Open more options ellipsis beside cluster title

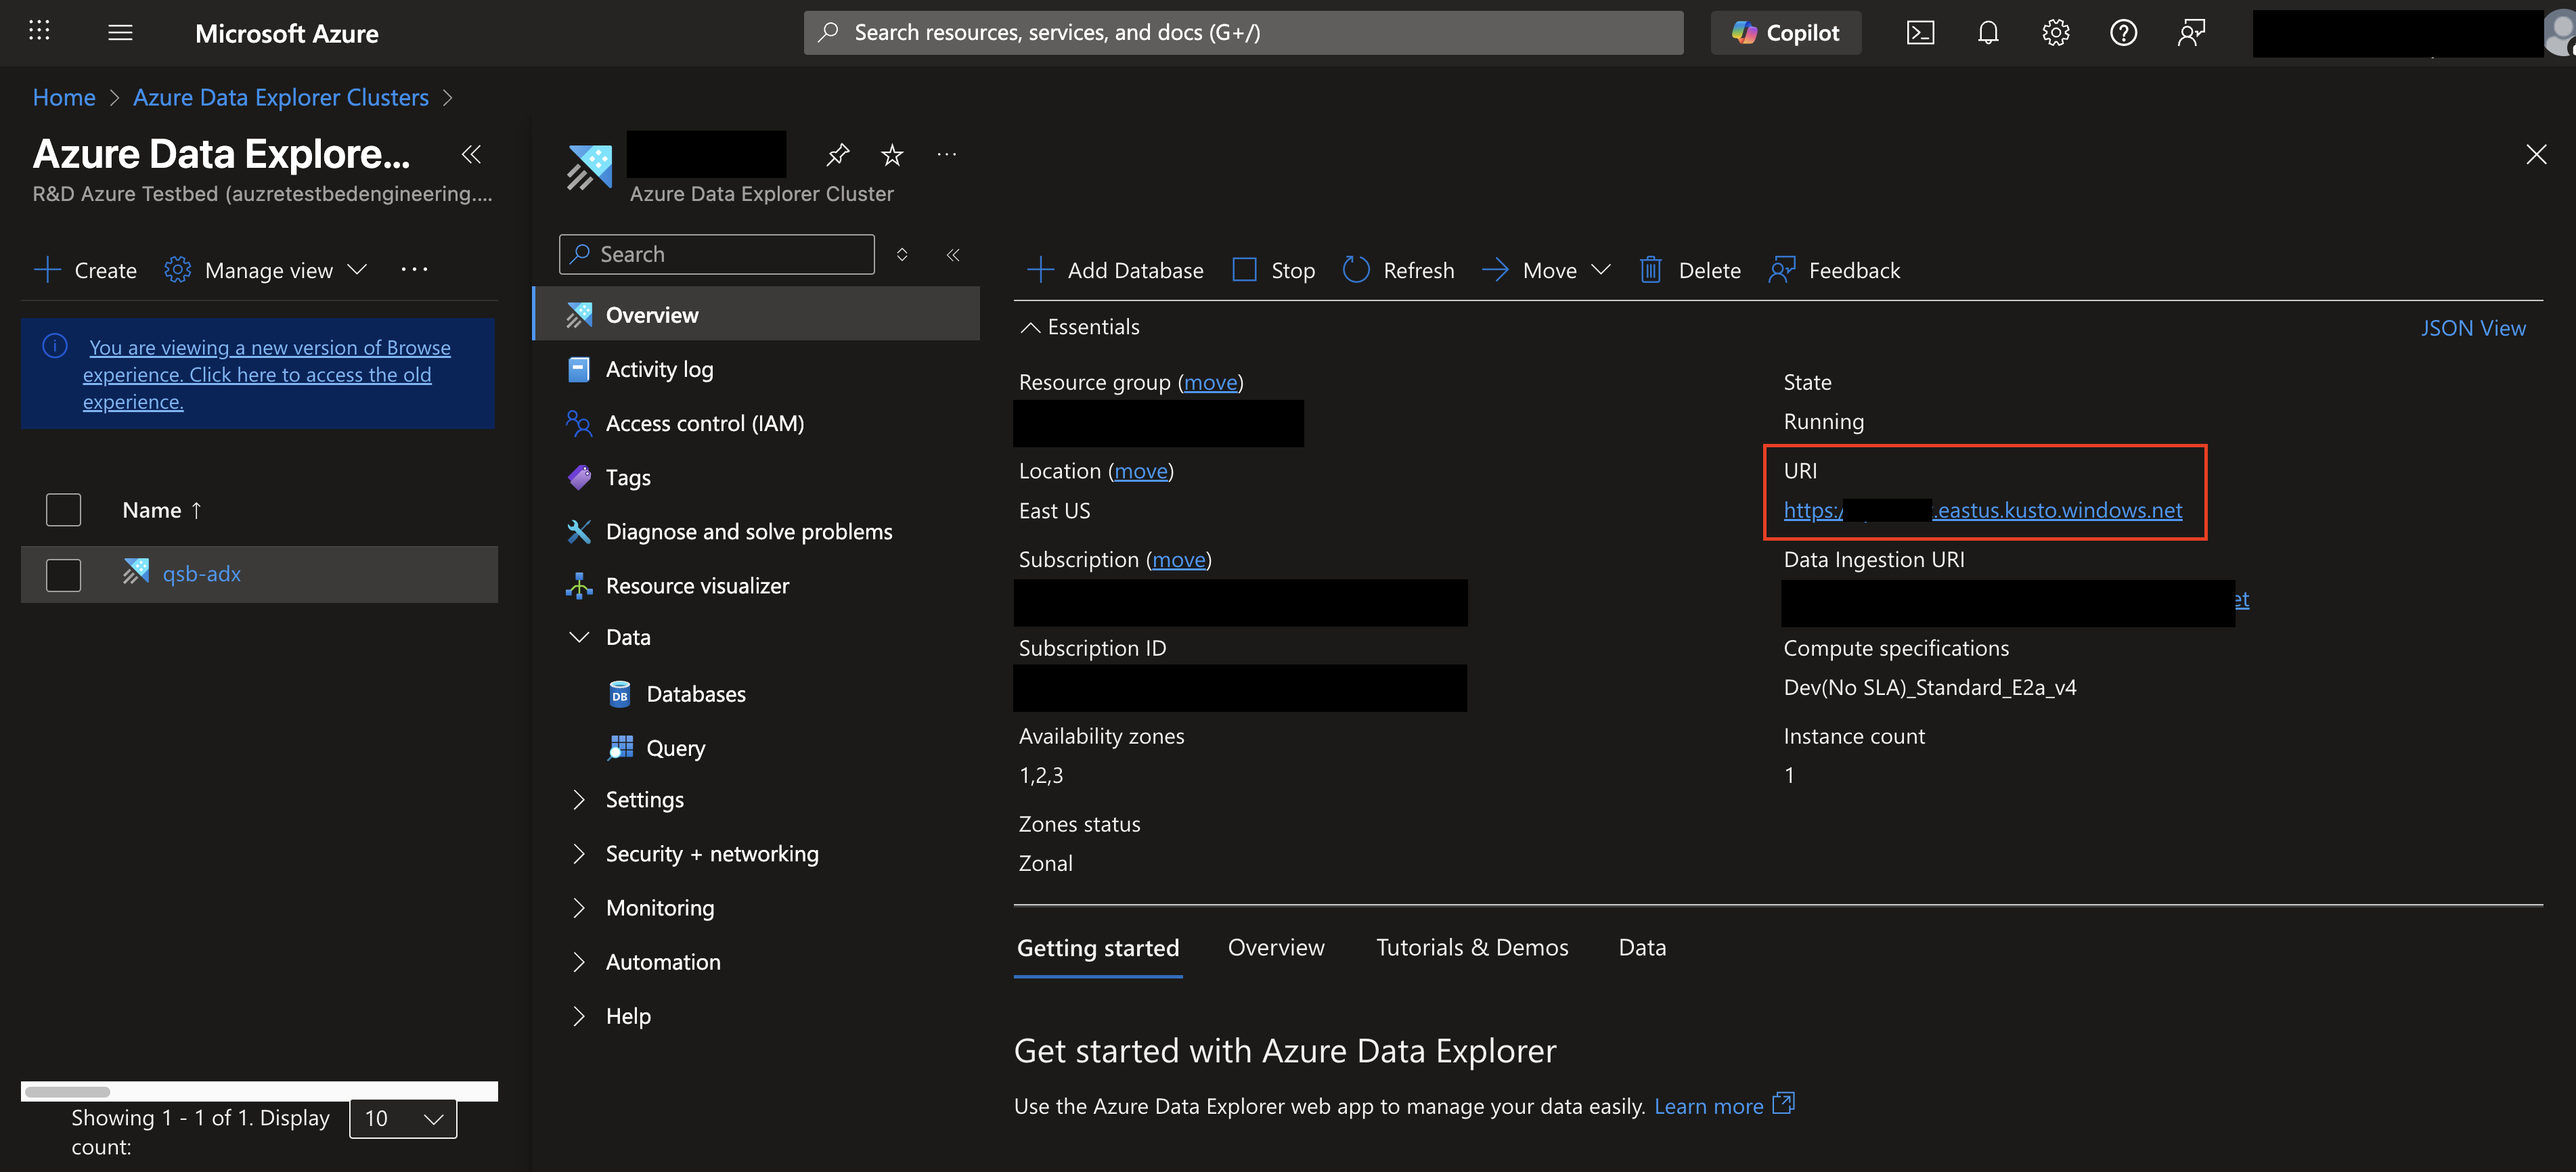946,154
